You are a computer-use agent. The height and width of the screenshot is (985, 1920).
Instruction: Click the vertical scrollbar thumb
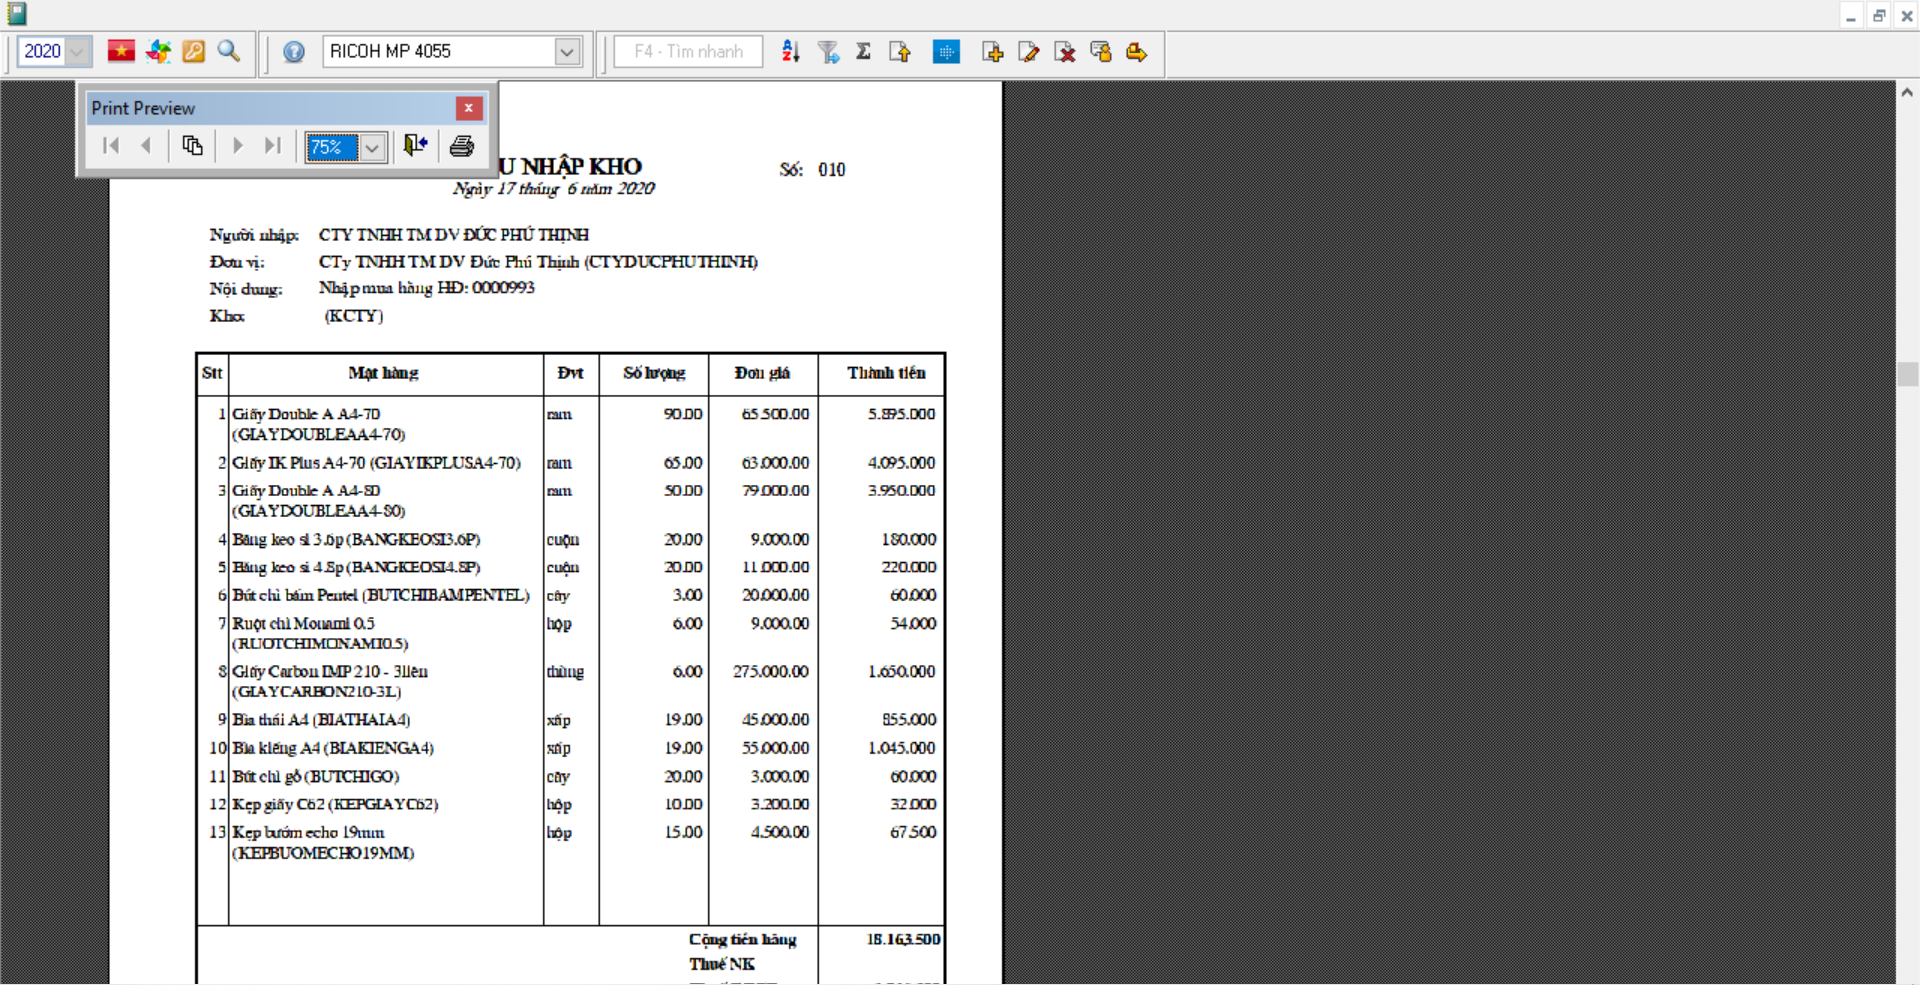1907,374
